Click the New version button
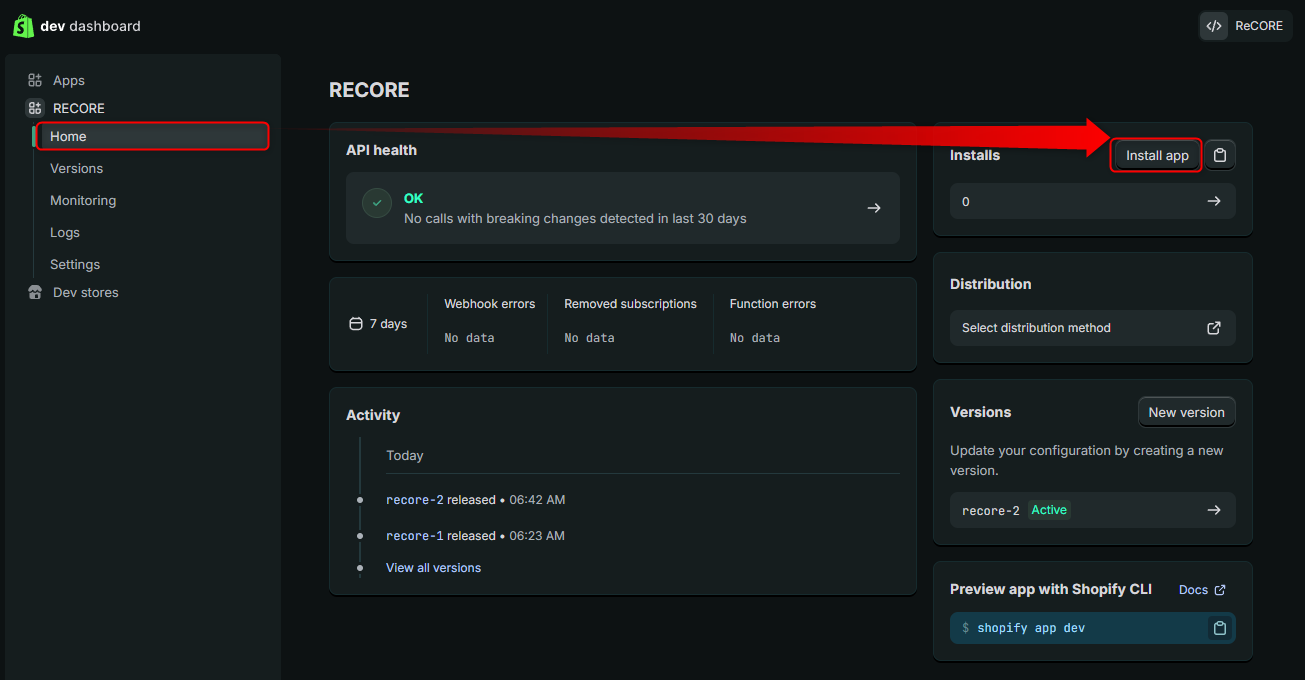1305x680 pixels. coord(1186,412)
